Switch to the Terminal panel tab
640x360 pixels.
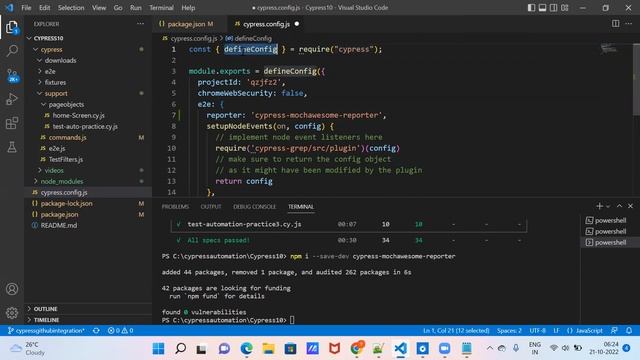click(x=301, y=207)
